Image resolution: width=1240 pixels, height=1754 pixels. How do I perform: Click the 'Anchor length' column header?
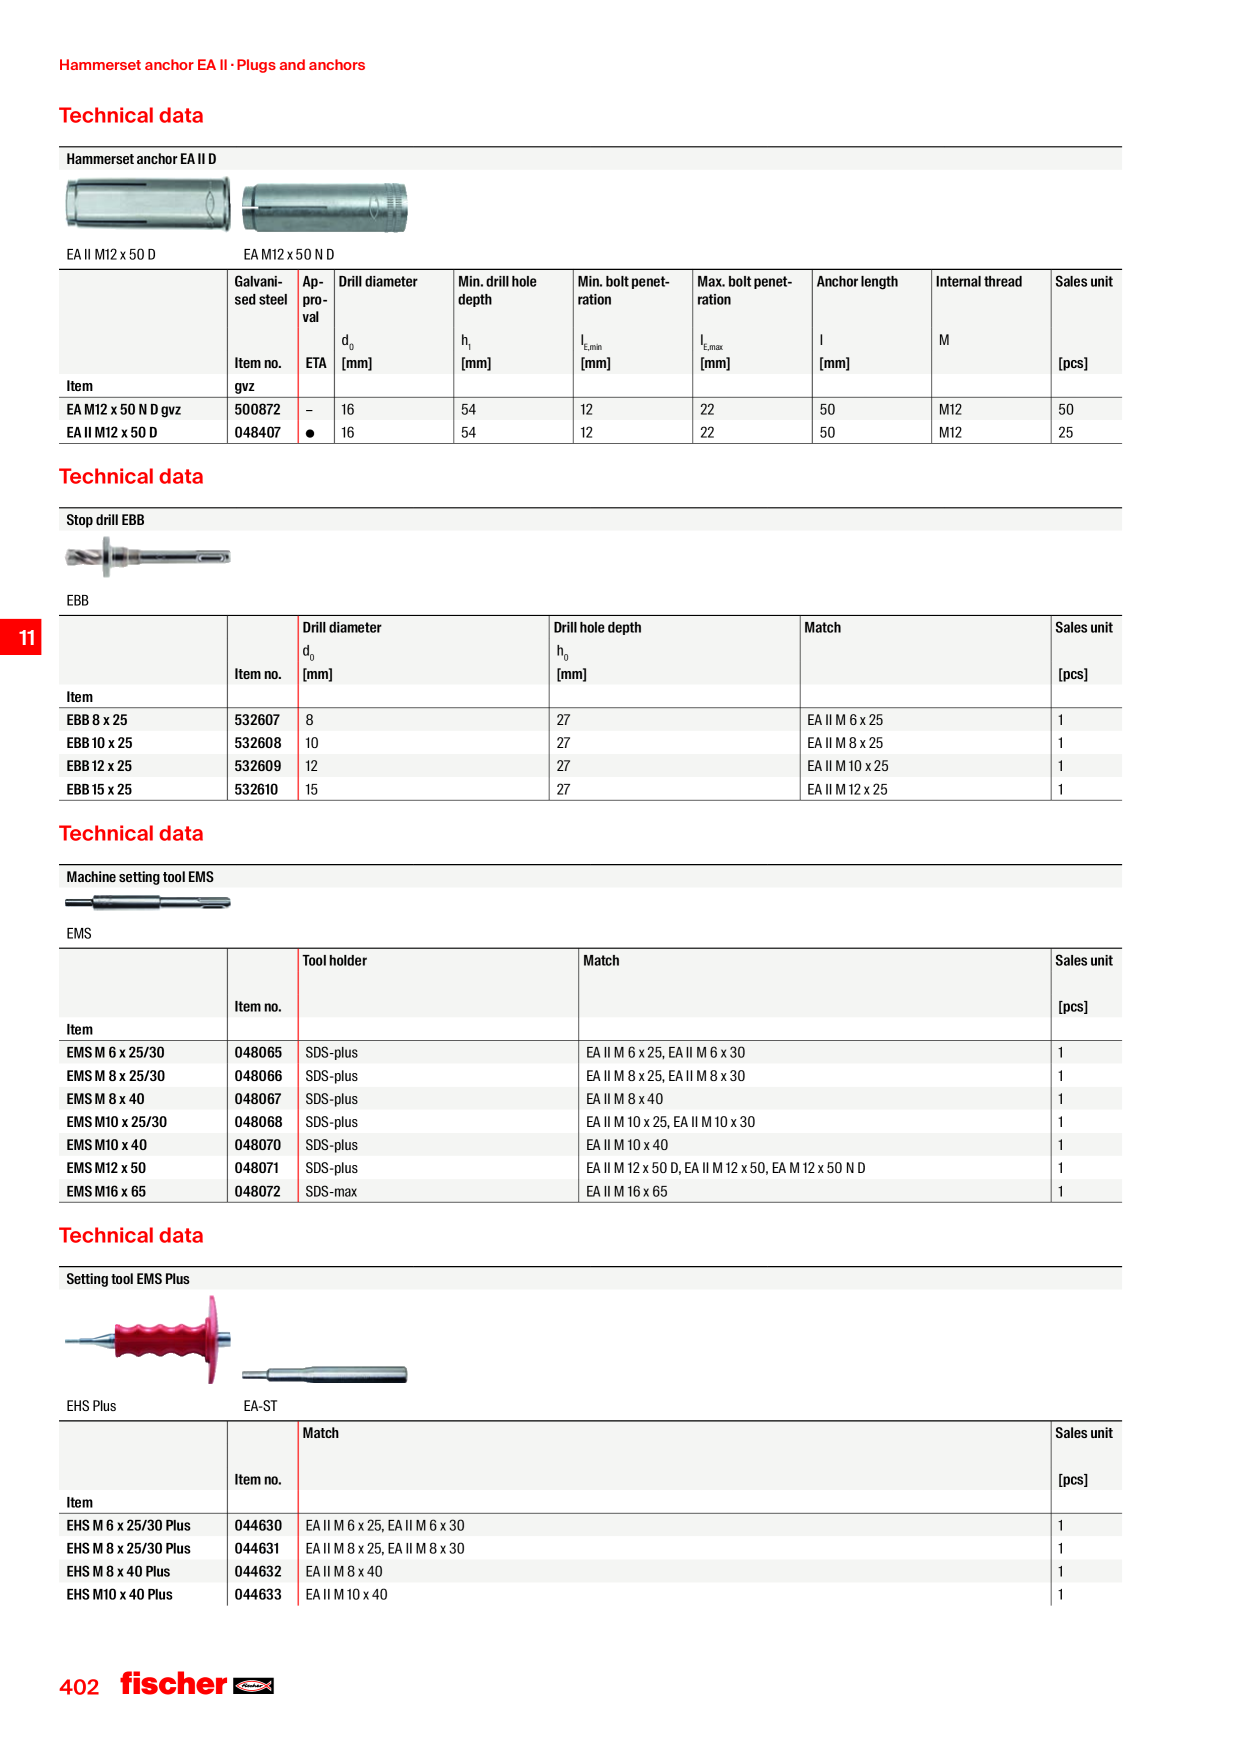coord(857,282)
